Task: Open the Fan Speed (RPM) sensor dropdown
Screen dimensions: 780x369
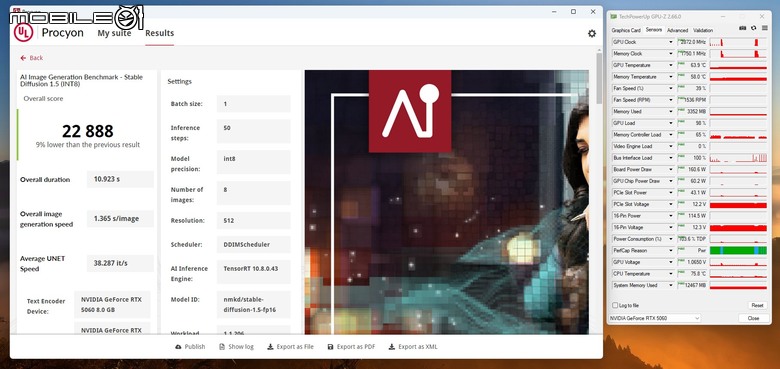Action: coord(671,100)
